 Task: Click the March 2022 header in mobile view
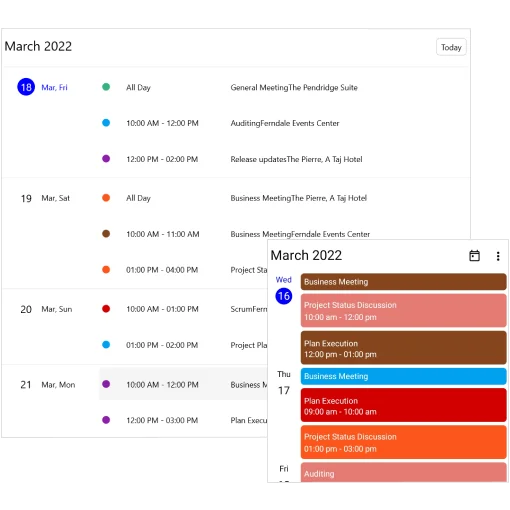click(306, 255)
